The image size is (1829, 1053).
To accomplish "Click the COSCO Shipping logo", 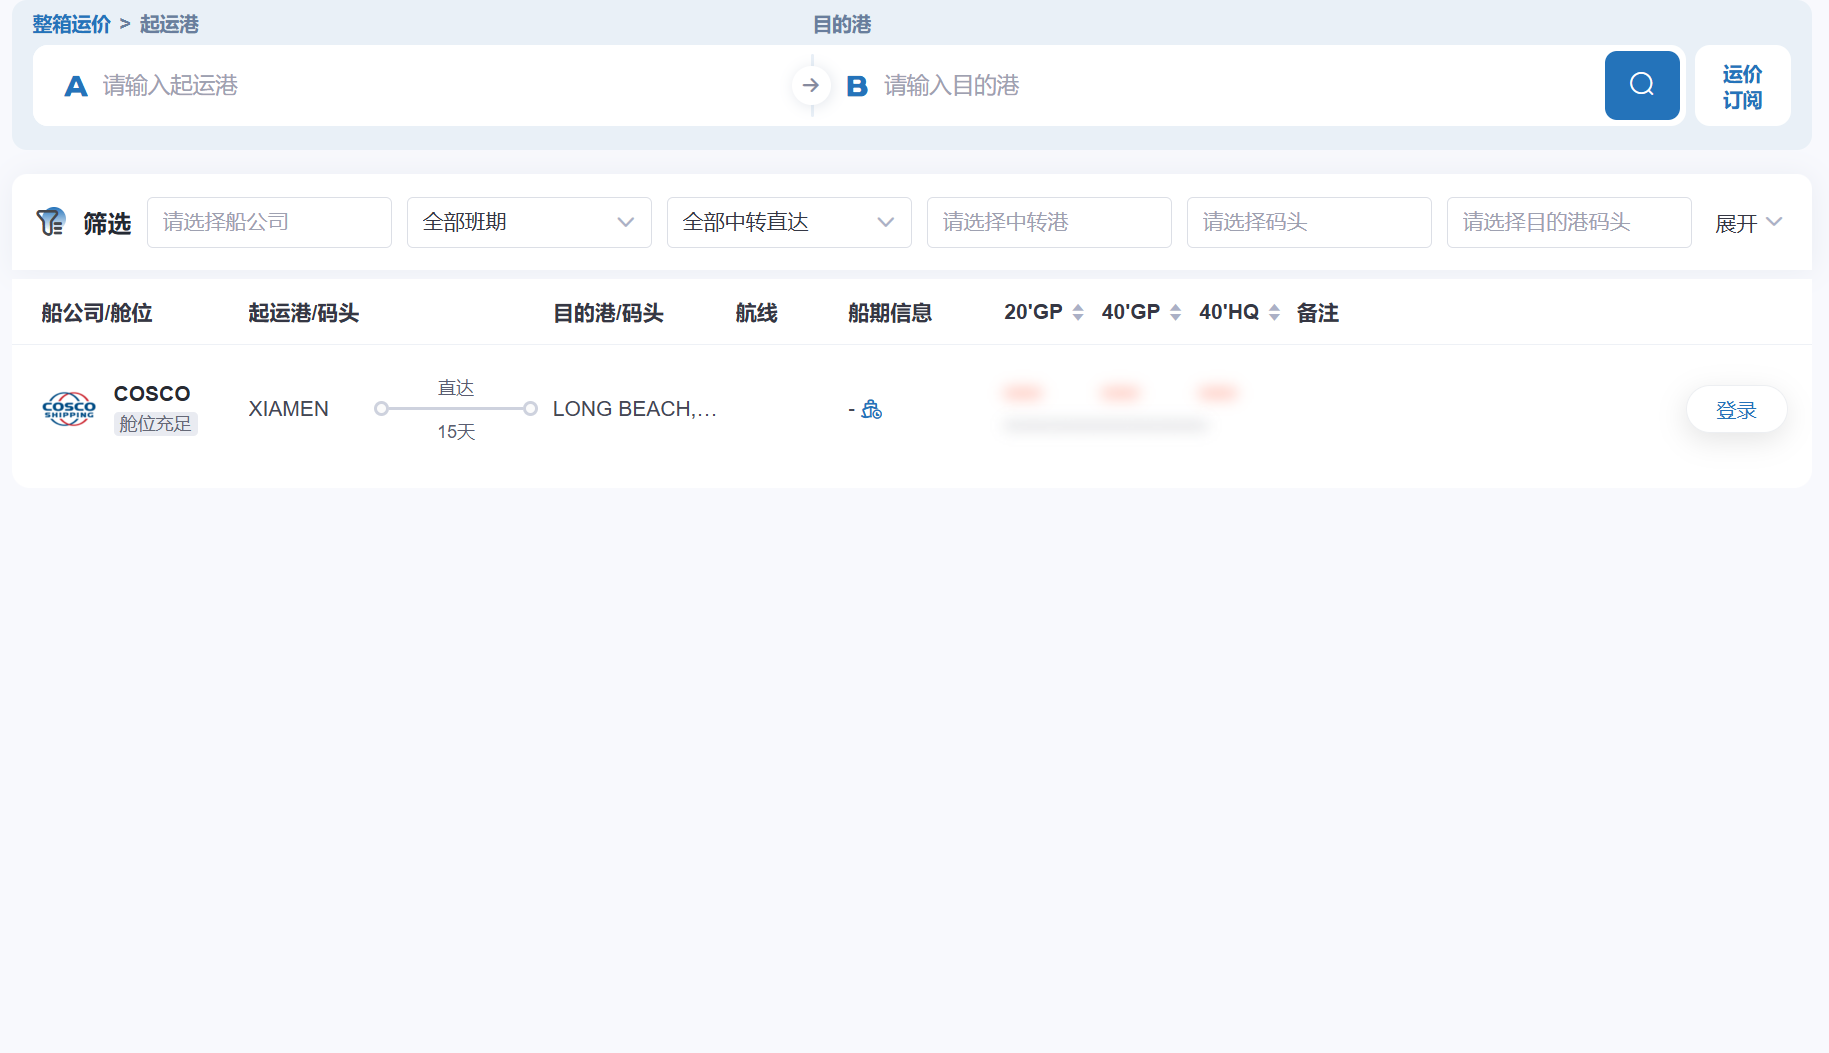I will point(68,408).
